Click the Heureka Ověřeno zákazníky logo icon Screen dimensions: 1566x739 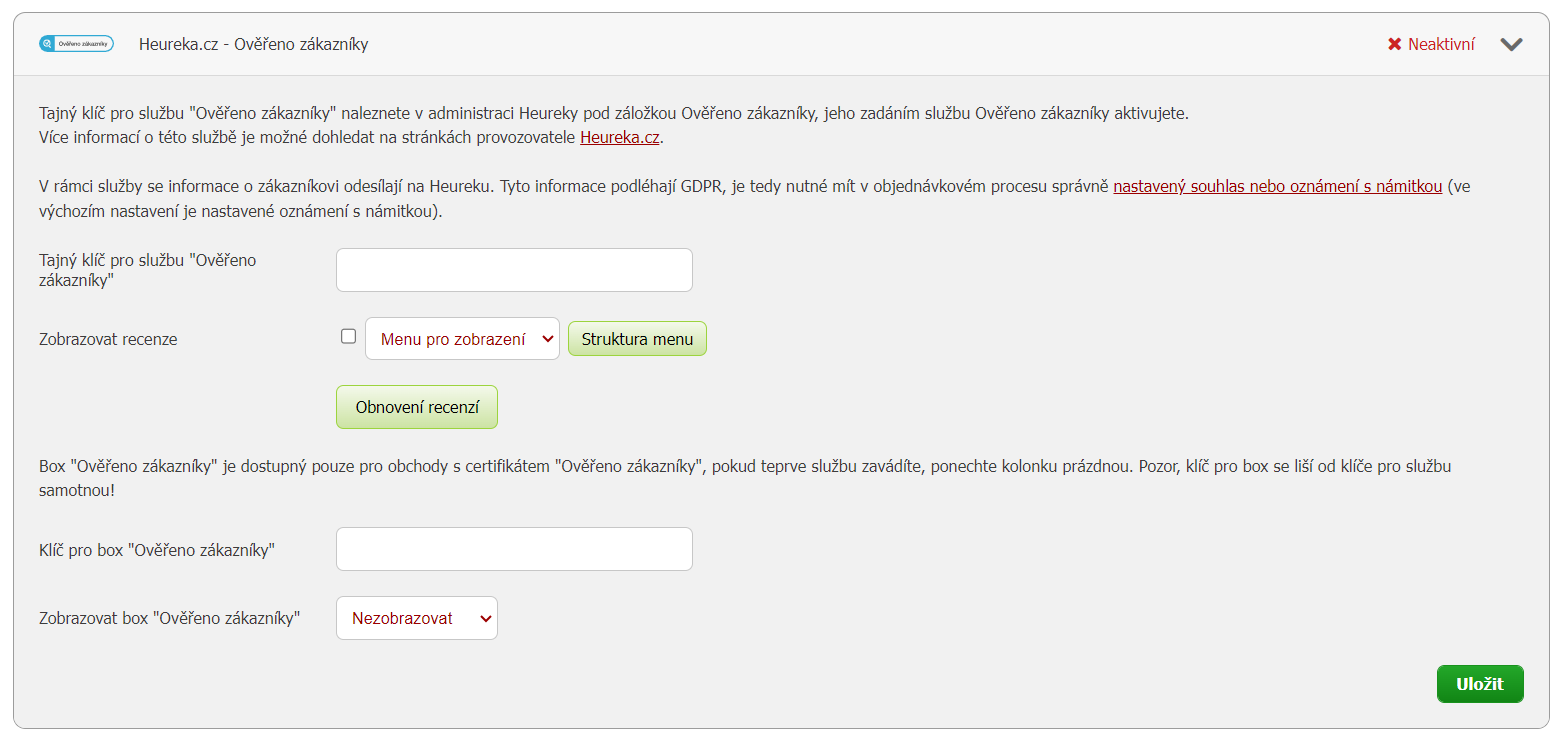(x=76, y=44)
